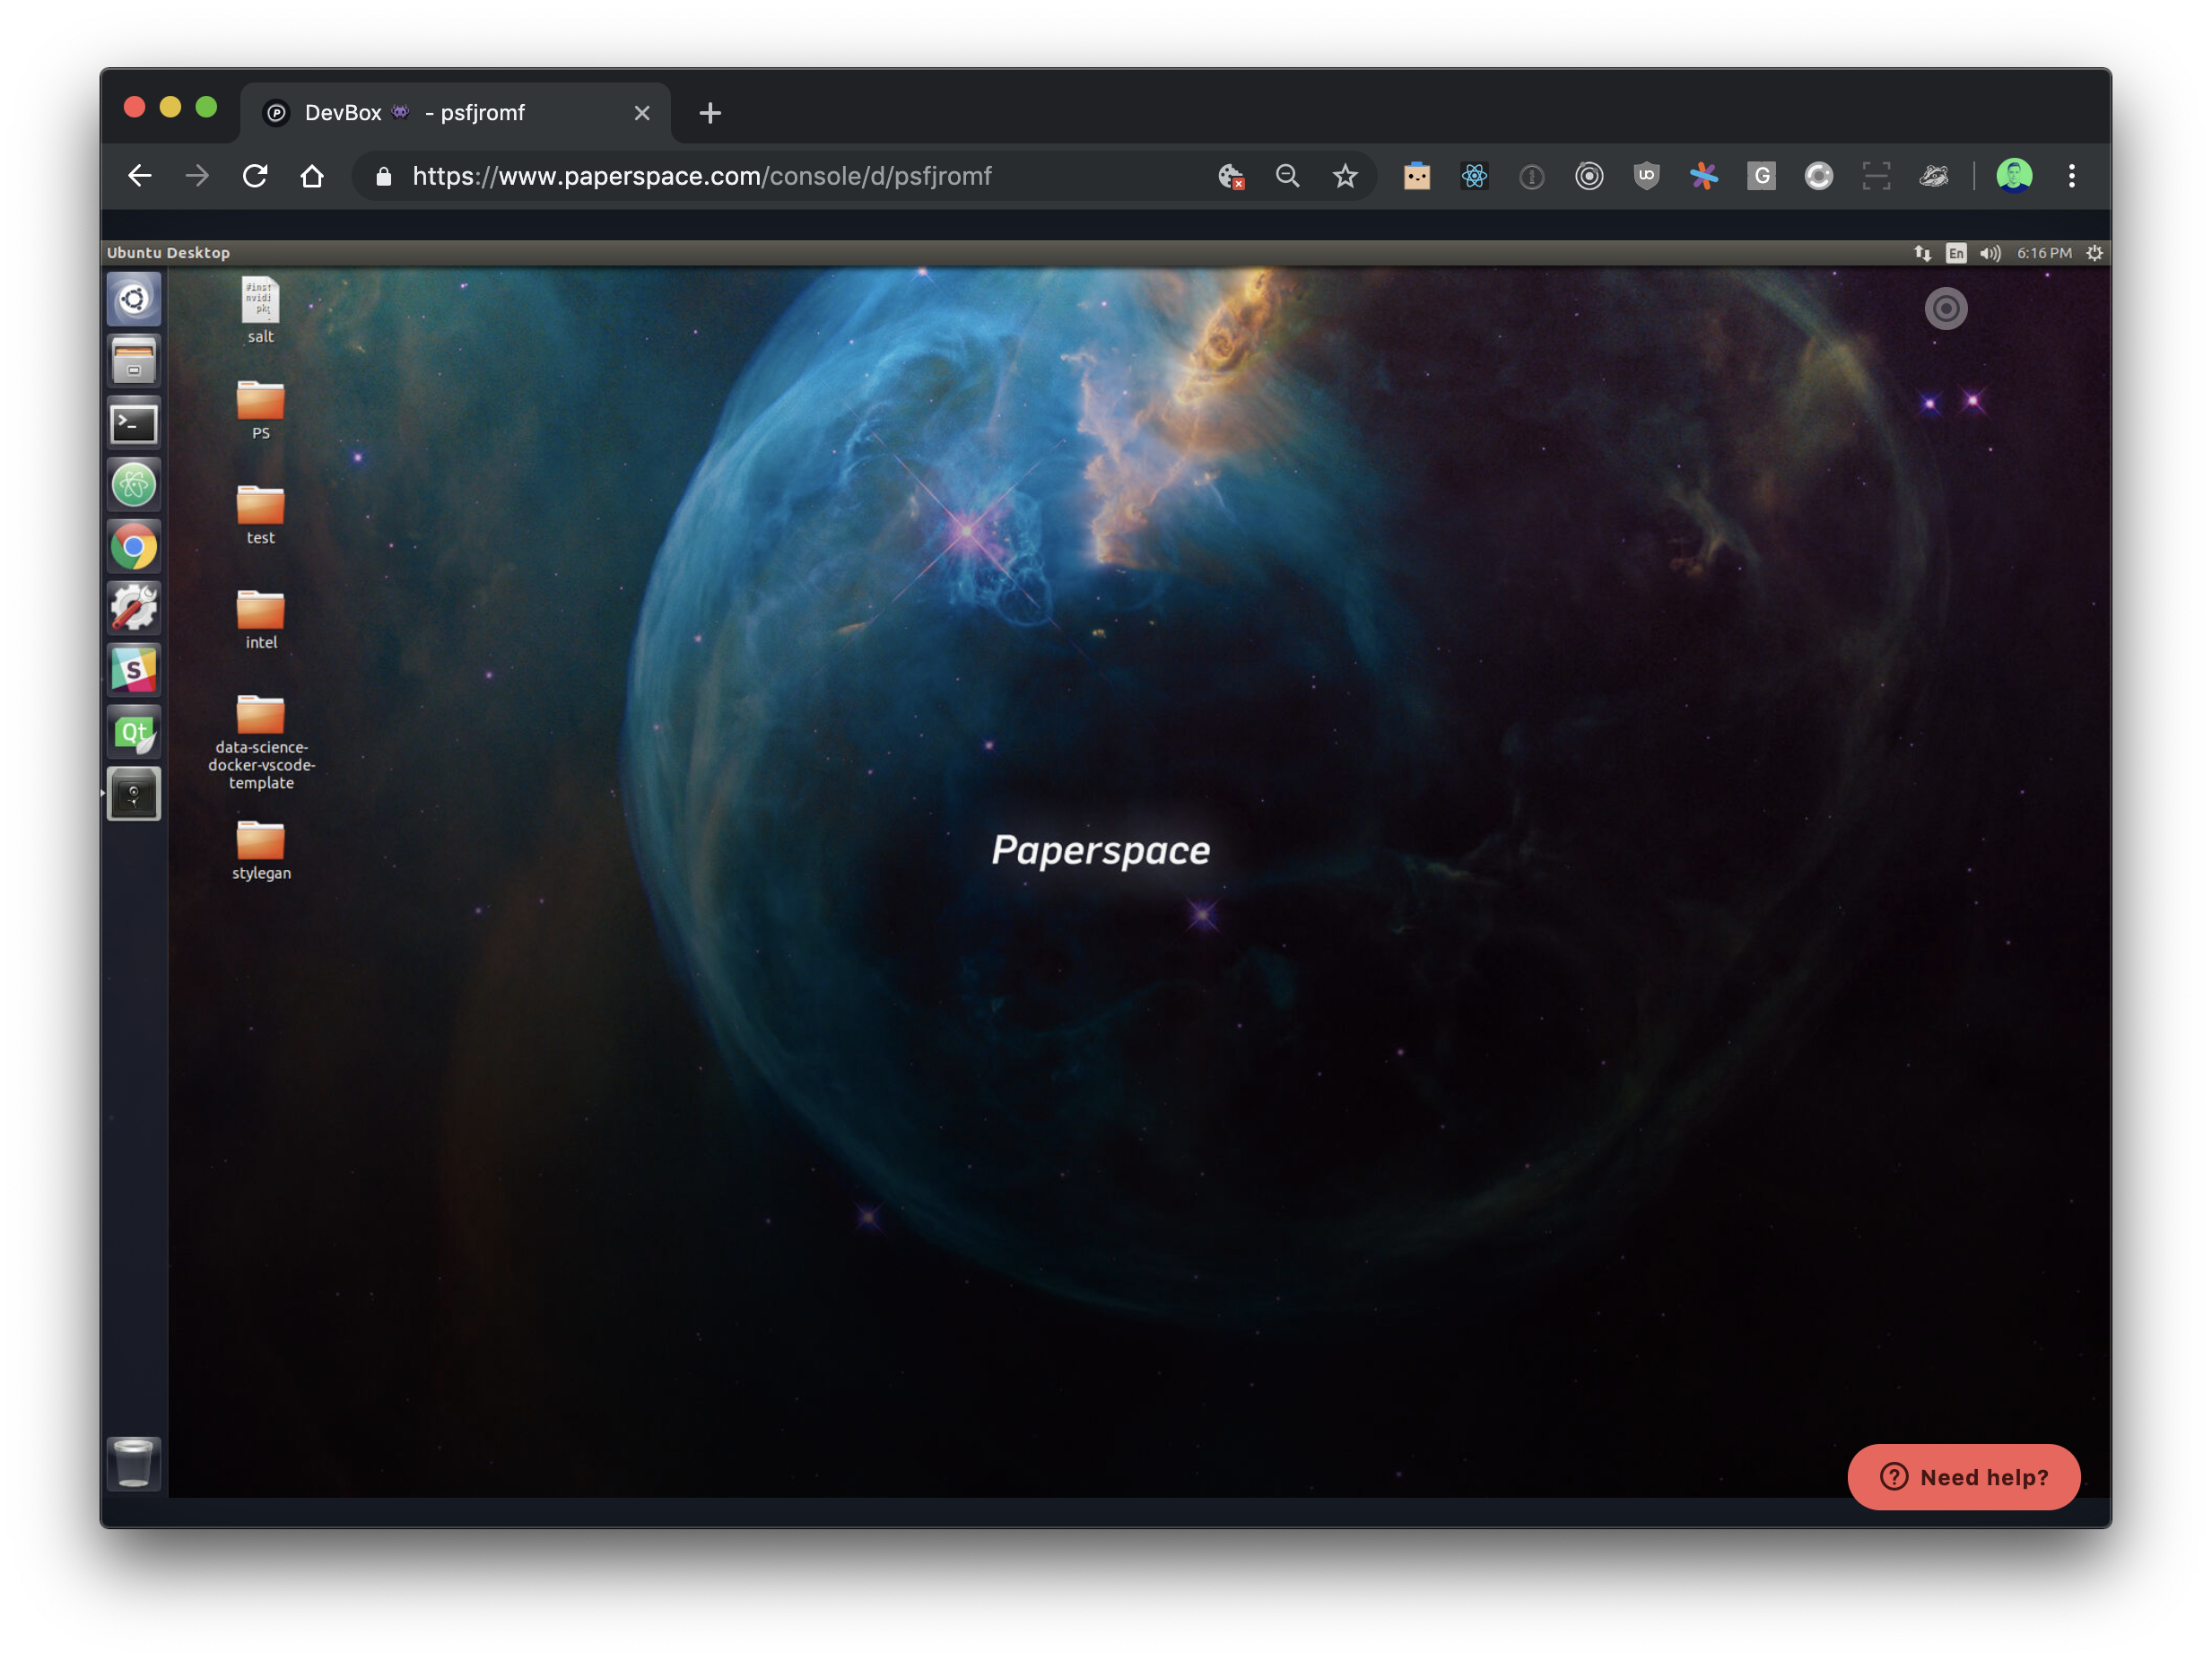Click the Need help? button
This screenshot has width=2212, height=1661.
click(1963, 1477)
